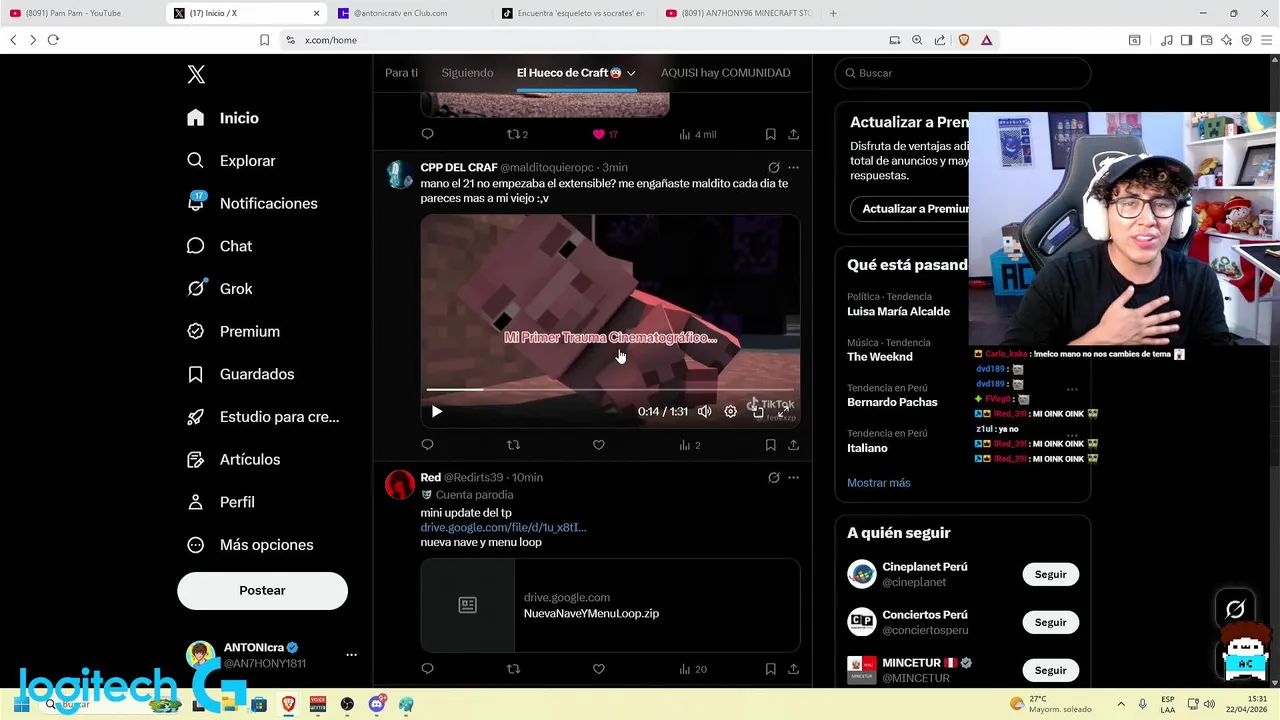
Task: Reply to the CPP DEL CRAF post
Action: (427, 445)
